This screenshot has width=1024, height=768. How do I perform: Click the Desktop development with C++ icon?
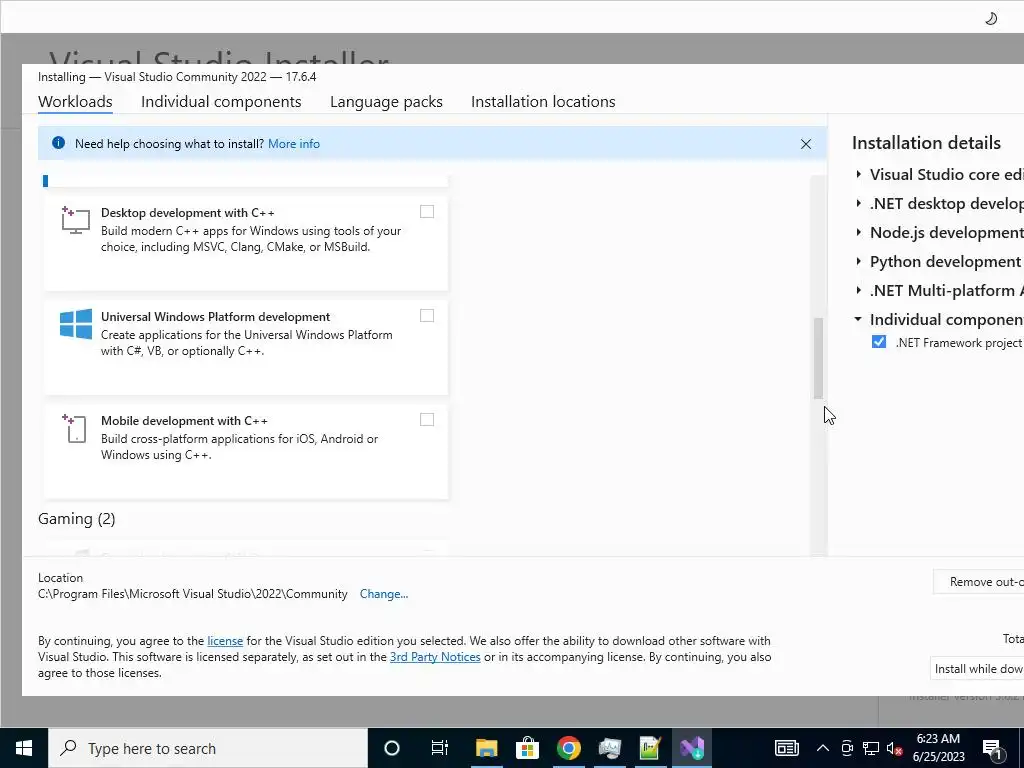[76, 220]
